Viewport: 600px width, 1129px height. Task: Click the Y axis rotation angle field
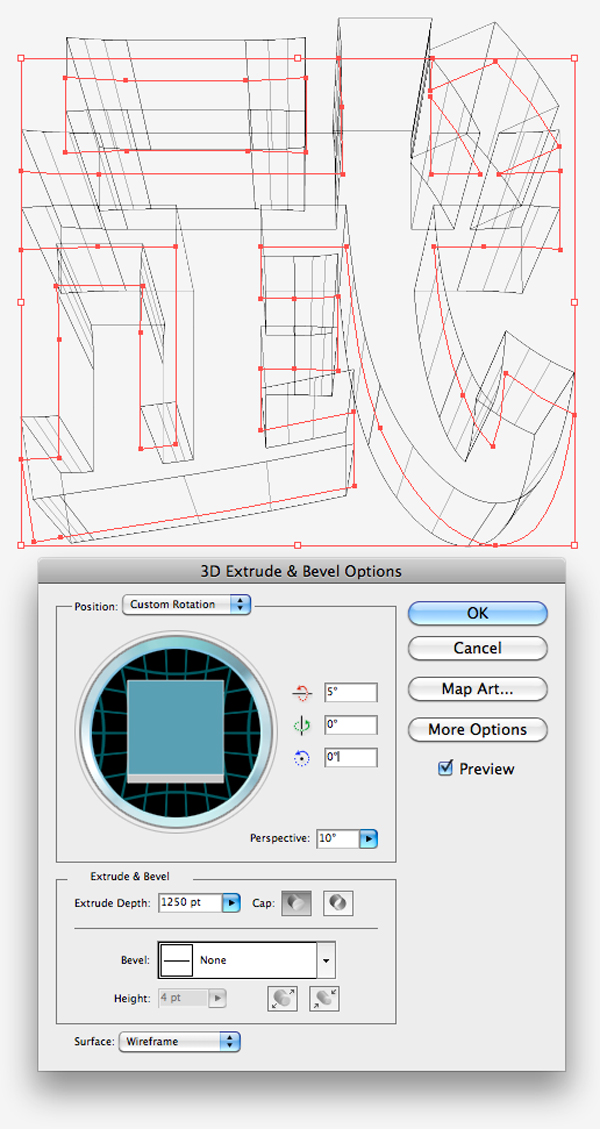[351, 725]
